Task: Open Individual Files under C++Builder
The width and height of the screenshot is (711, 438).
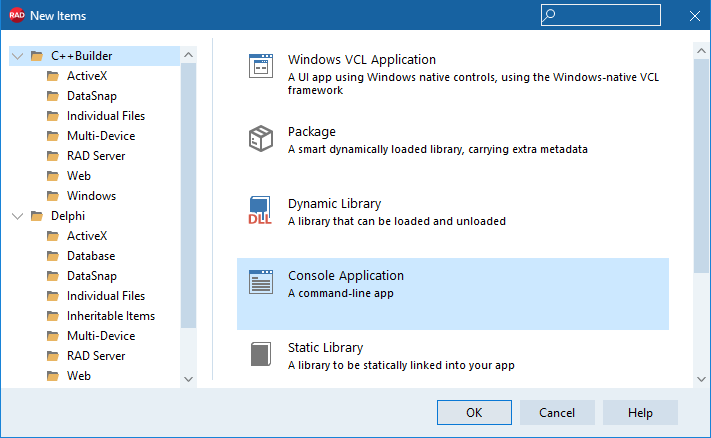Action: click(106, 116)
